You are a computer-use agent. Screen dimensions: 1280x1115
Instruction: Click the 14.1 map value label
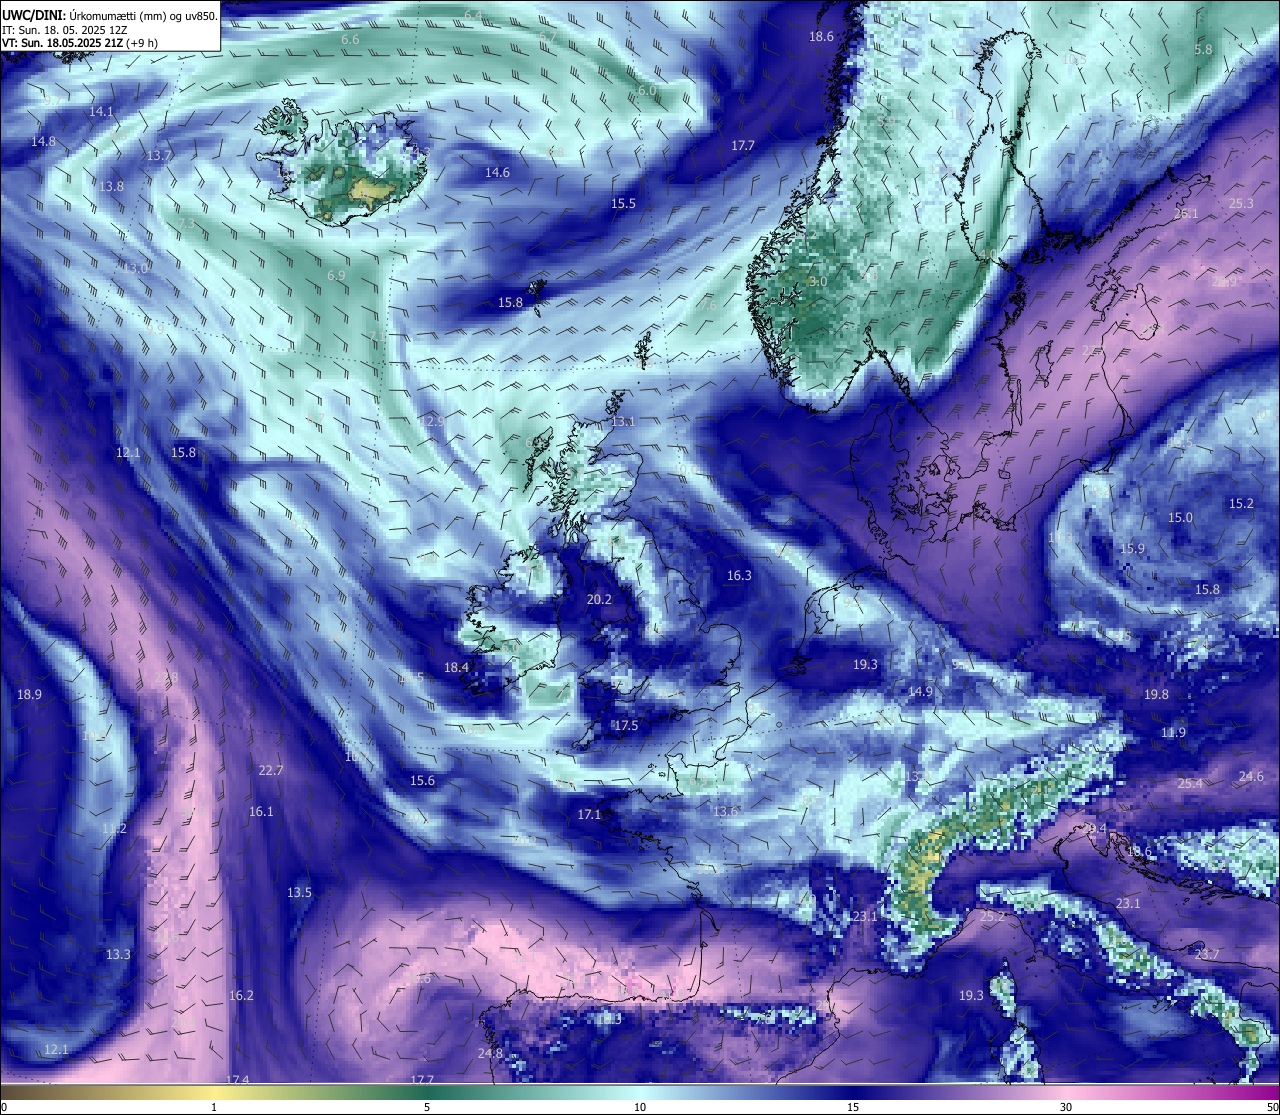click(101, 112)
